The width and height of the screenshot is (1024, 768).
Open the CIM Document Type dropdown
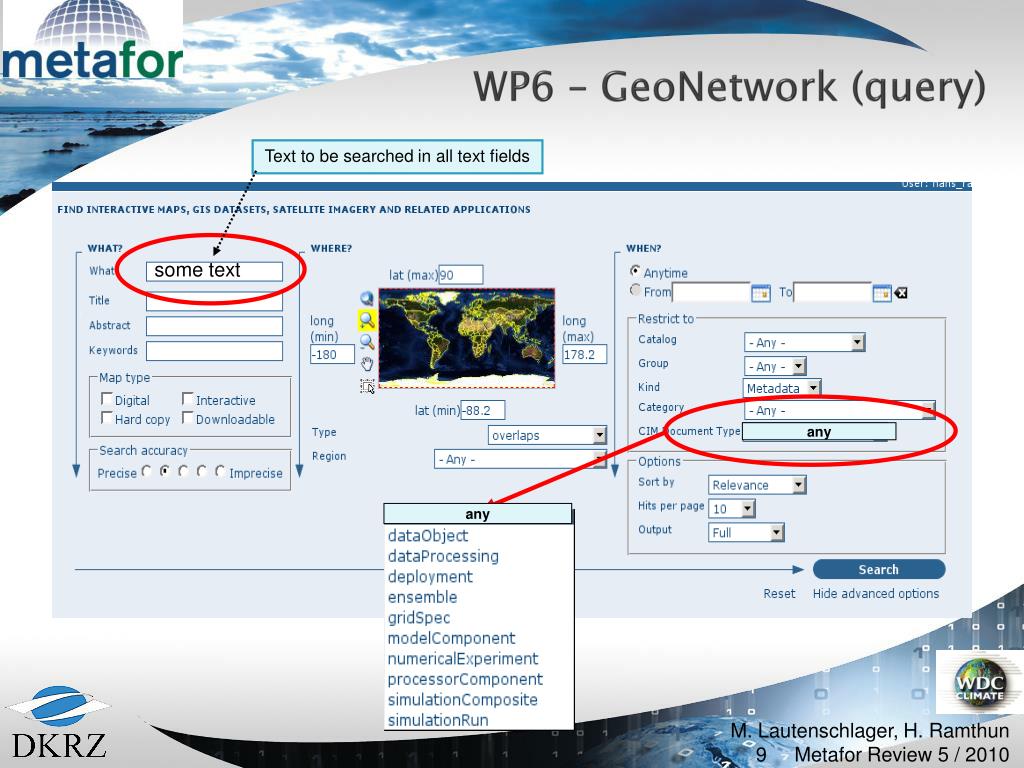tap(819, 432)
